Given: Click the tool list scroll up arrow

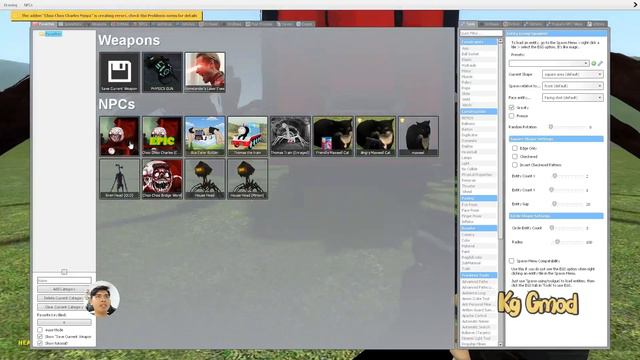Looking at the screenshot, I should pos(500,41).
